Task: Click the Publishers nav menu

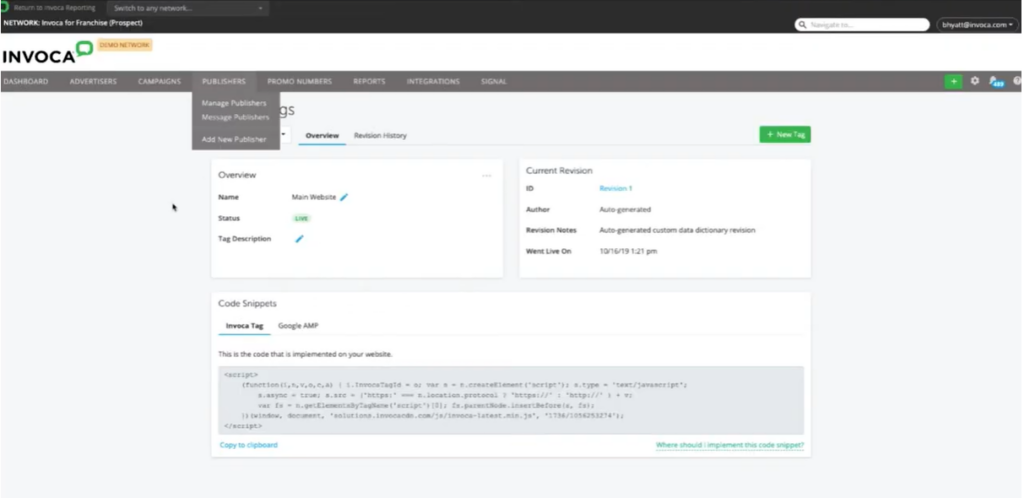Action: click(224, 82)
